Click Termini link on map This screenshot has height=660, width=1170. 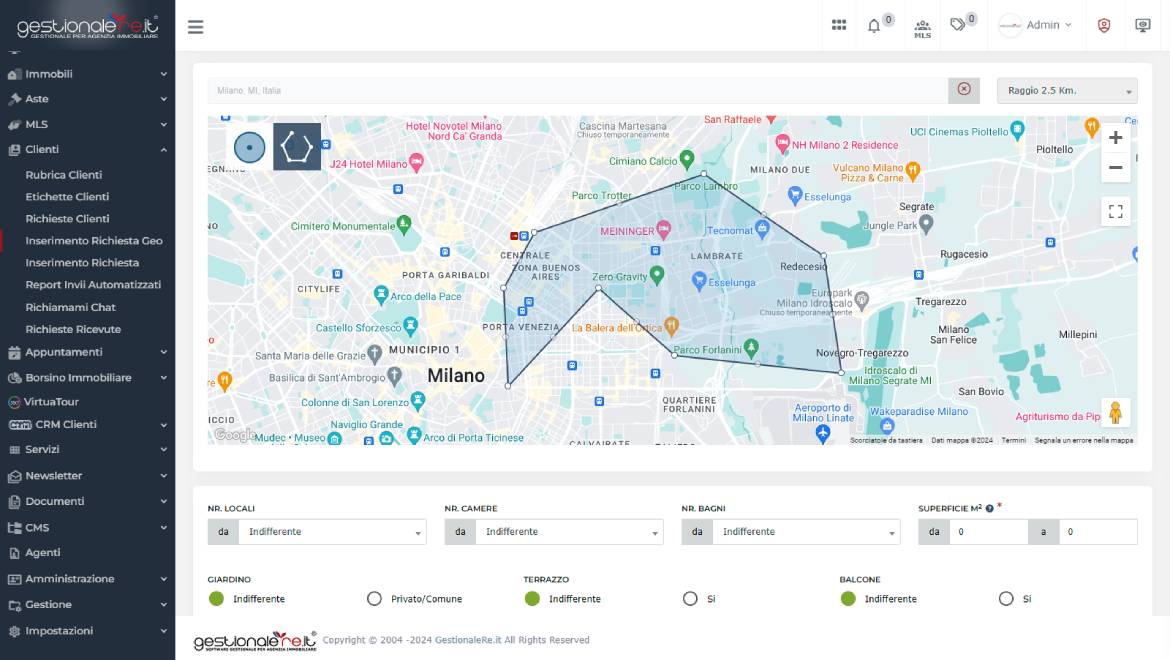(1013, 440)
